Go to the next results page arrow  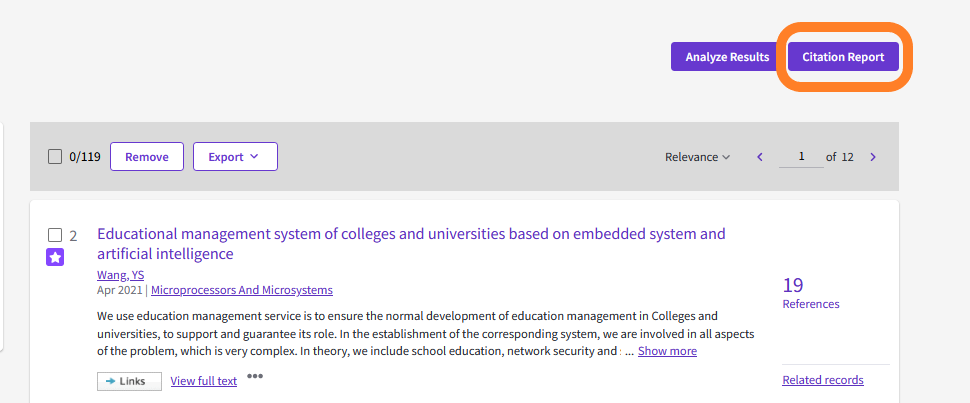point(873,157)
